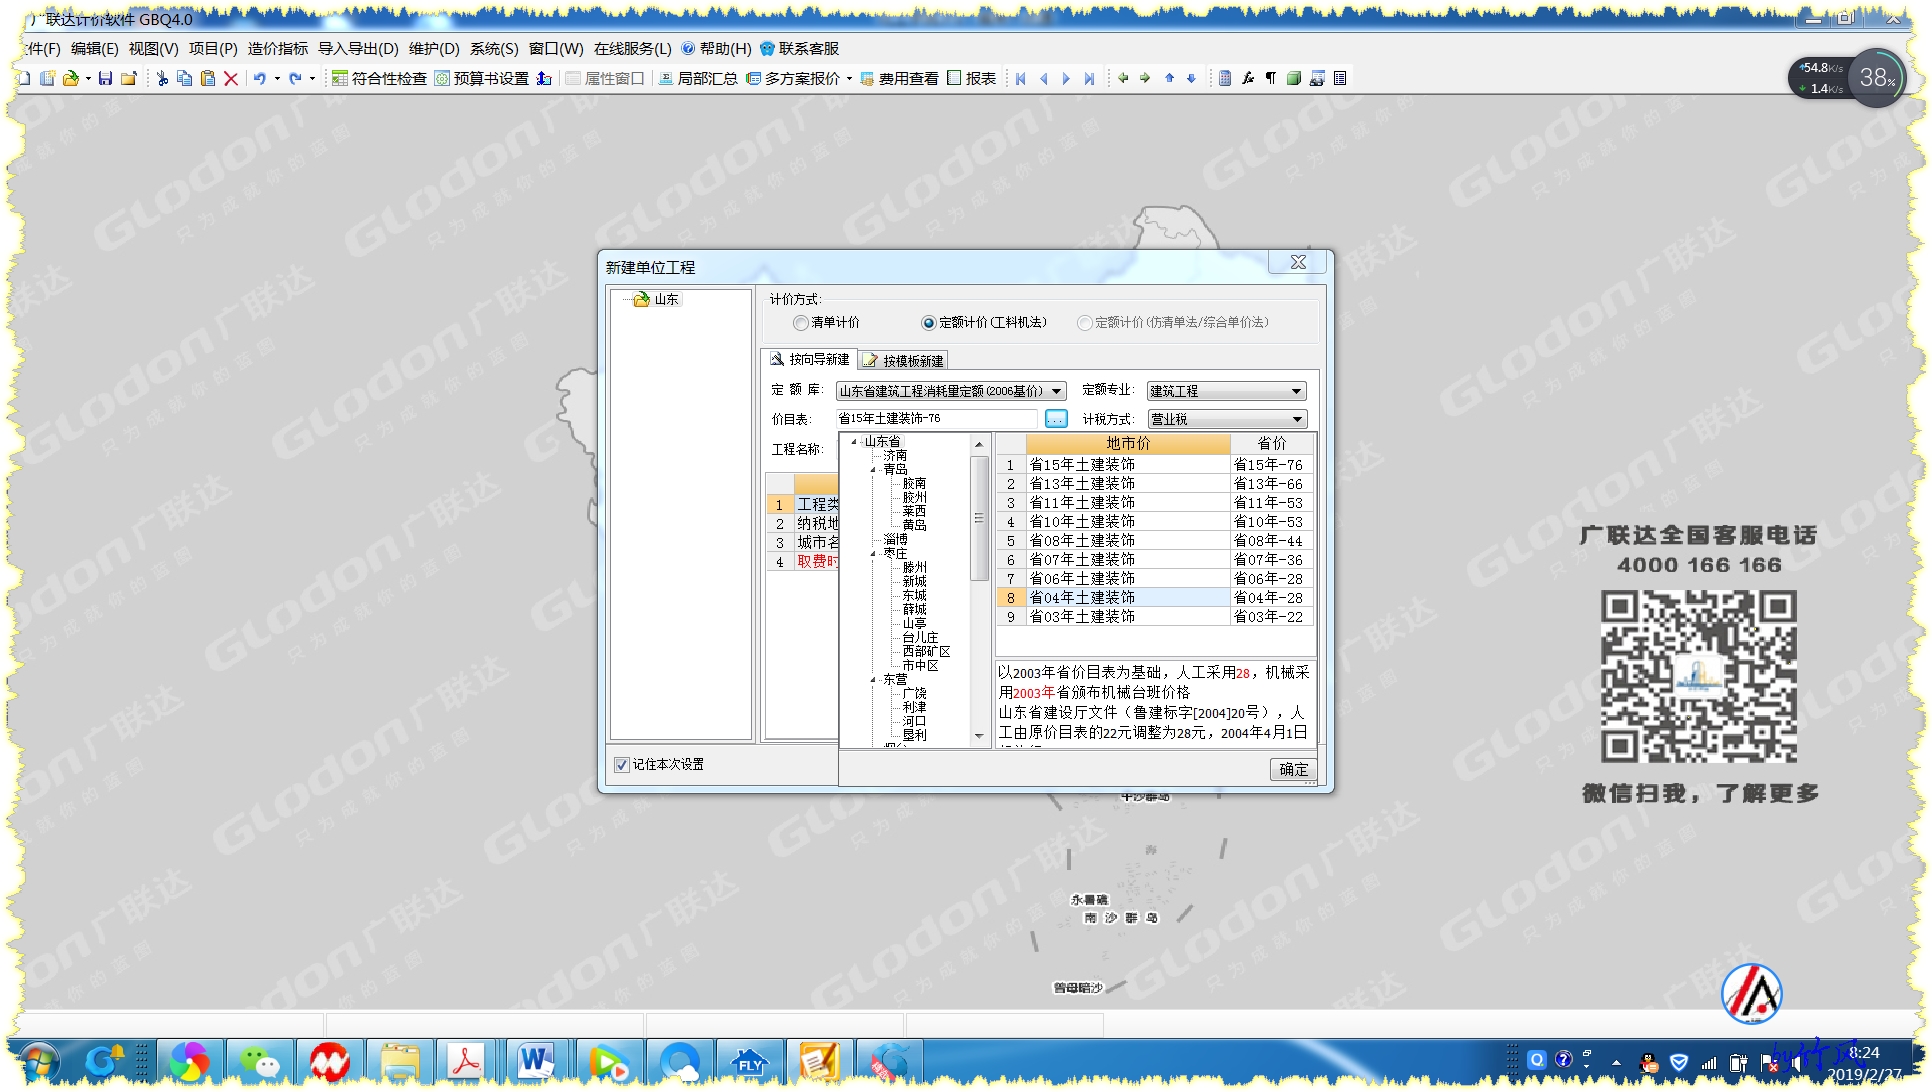Click the undo arrow icon
1932x1092 pixels.
[x=260, y=78]
